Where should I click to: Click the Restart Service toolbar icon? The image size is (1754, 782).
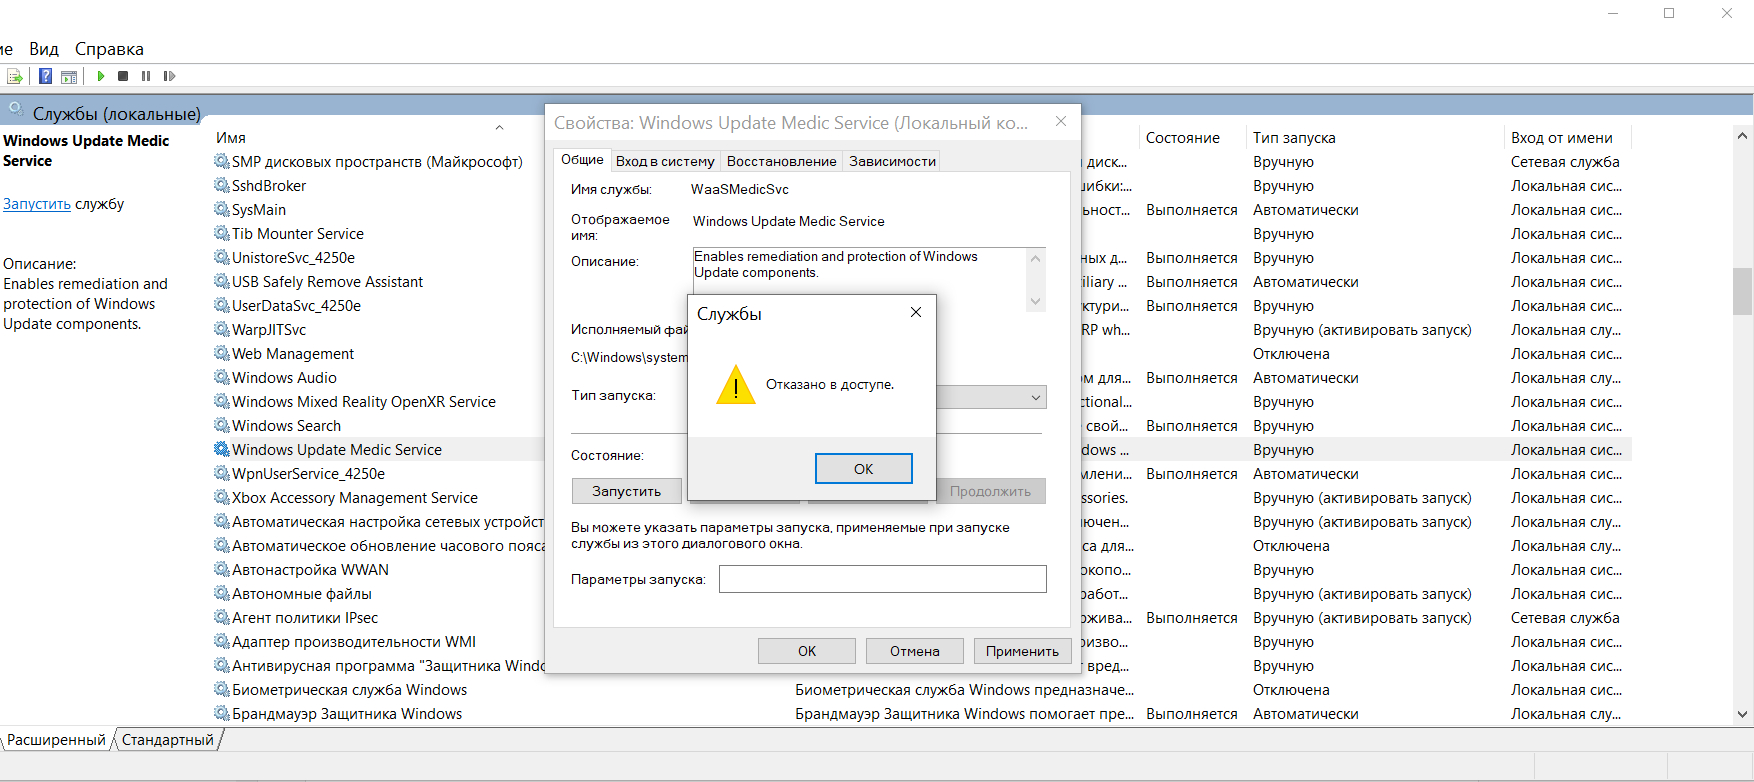tap(169, 76)
